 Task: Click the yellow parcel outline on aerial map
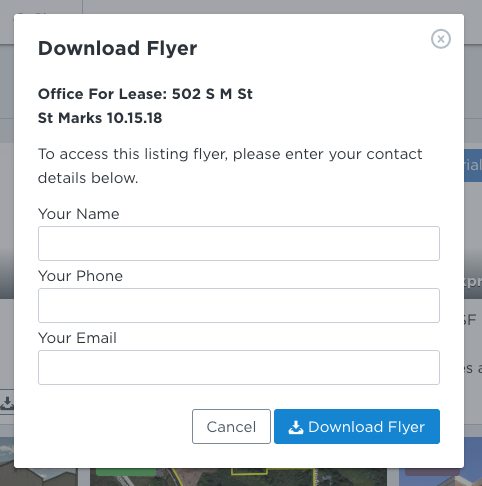[x=249, y=471]
